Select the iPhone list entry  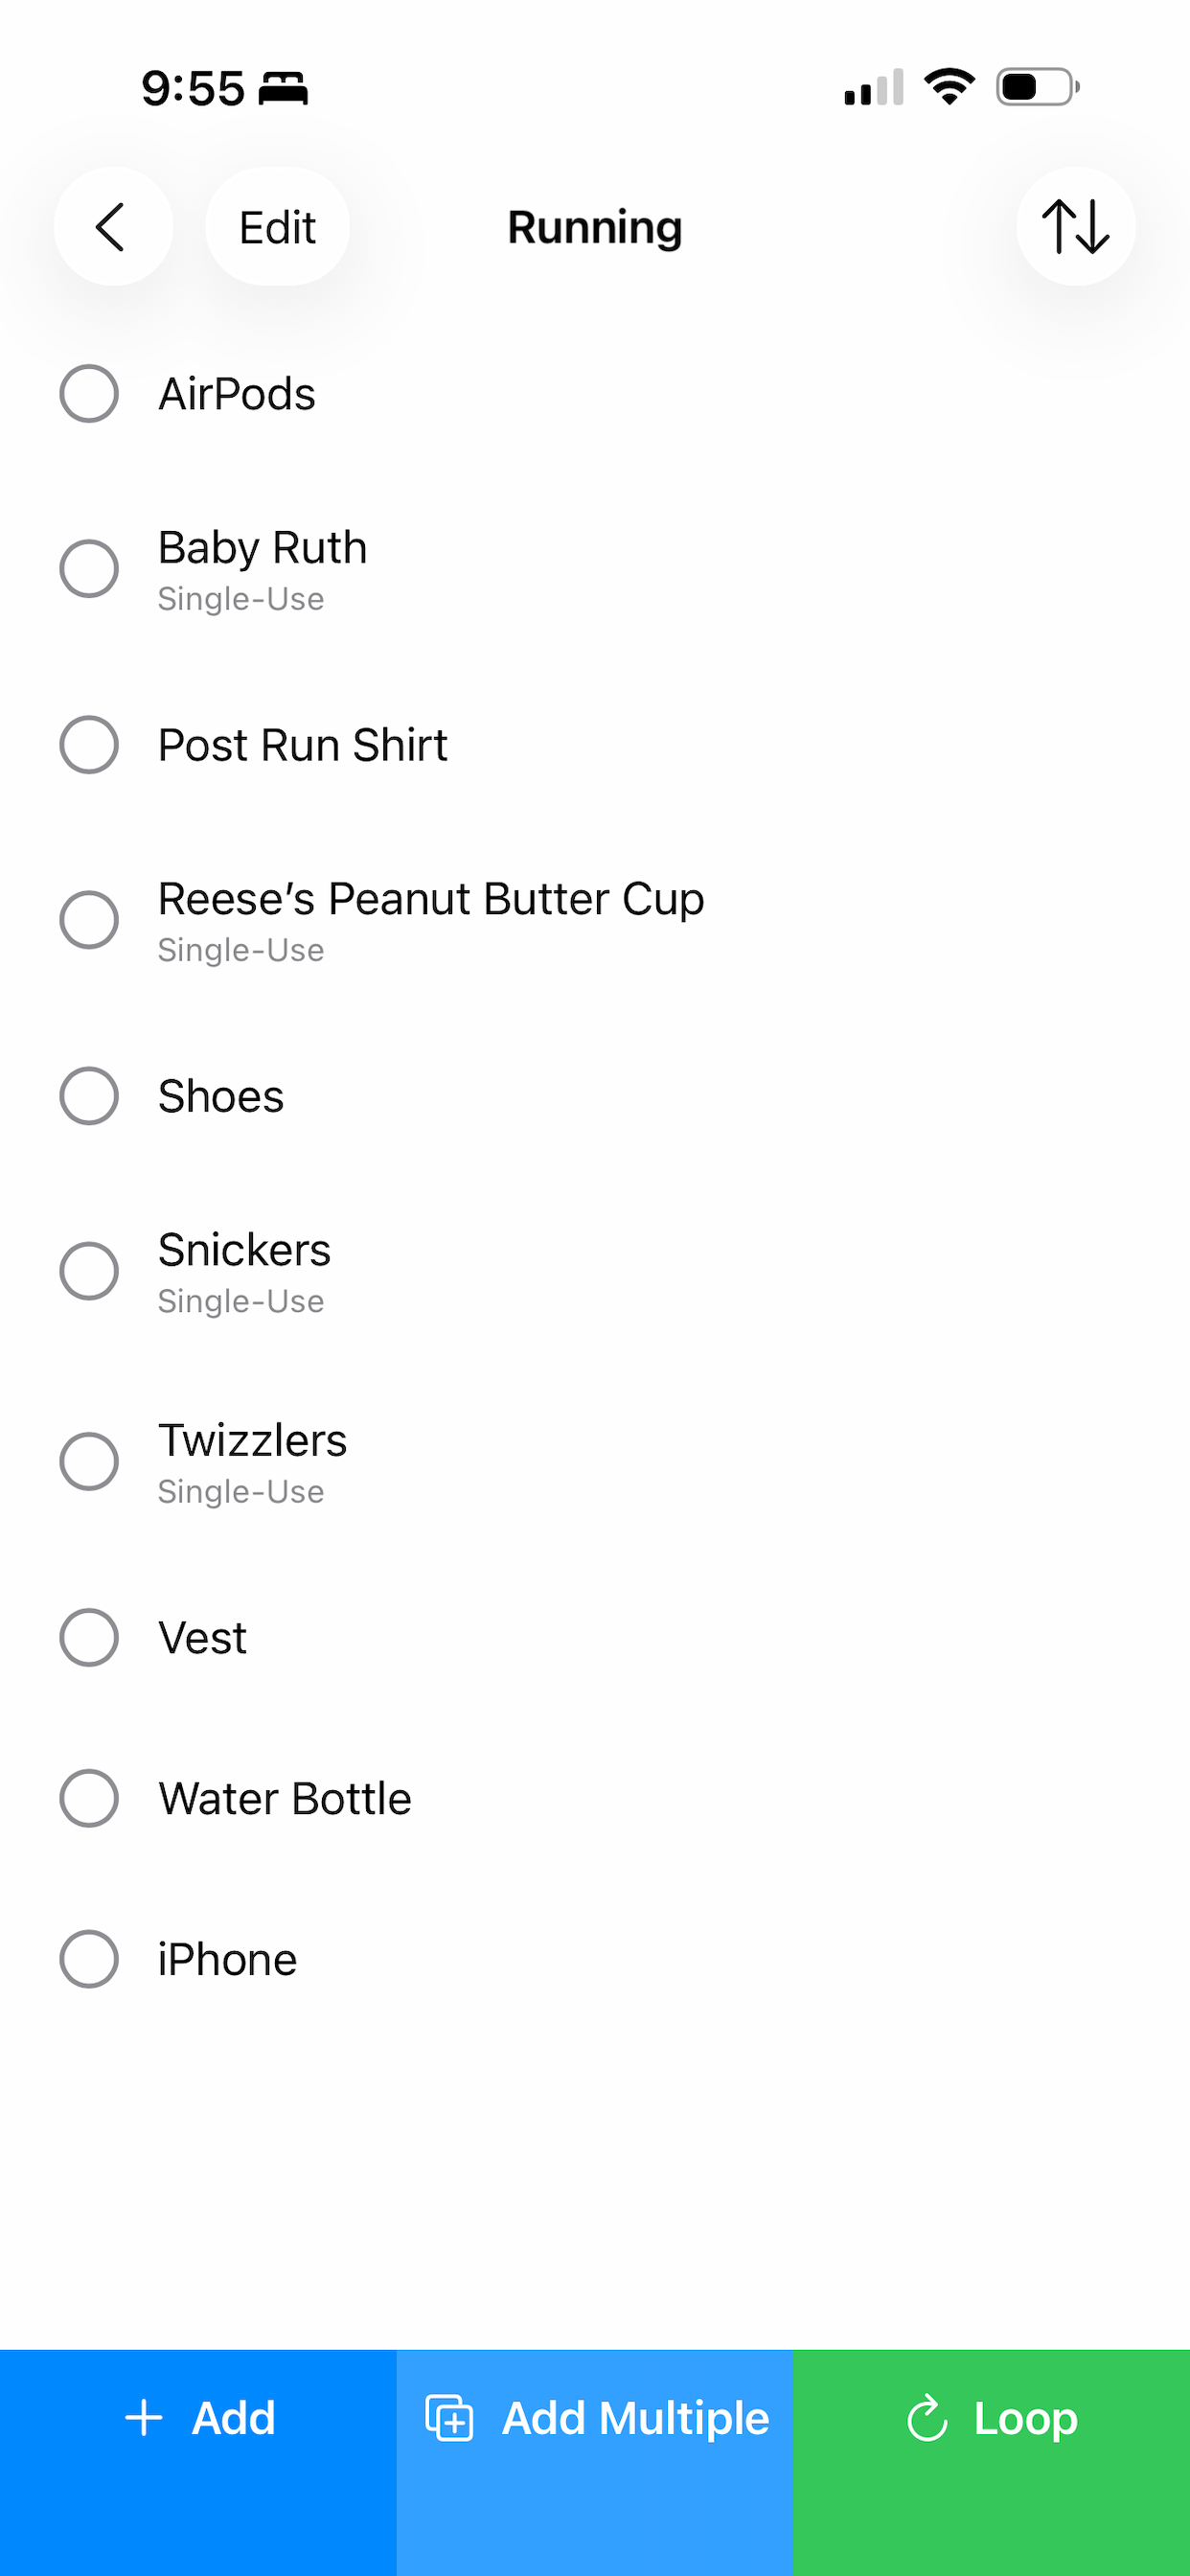pos(595,1959)
